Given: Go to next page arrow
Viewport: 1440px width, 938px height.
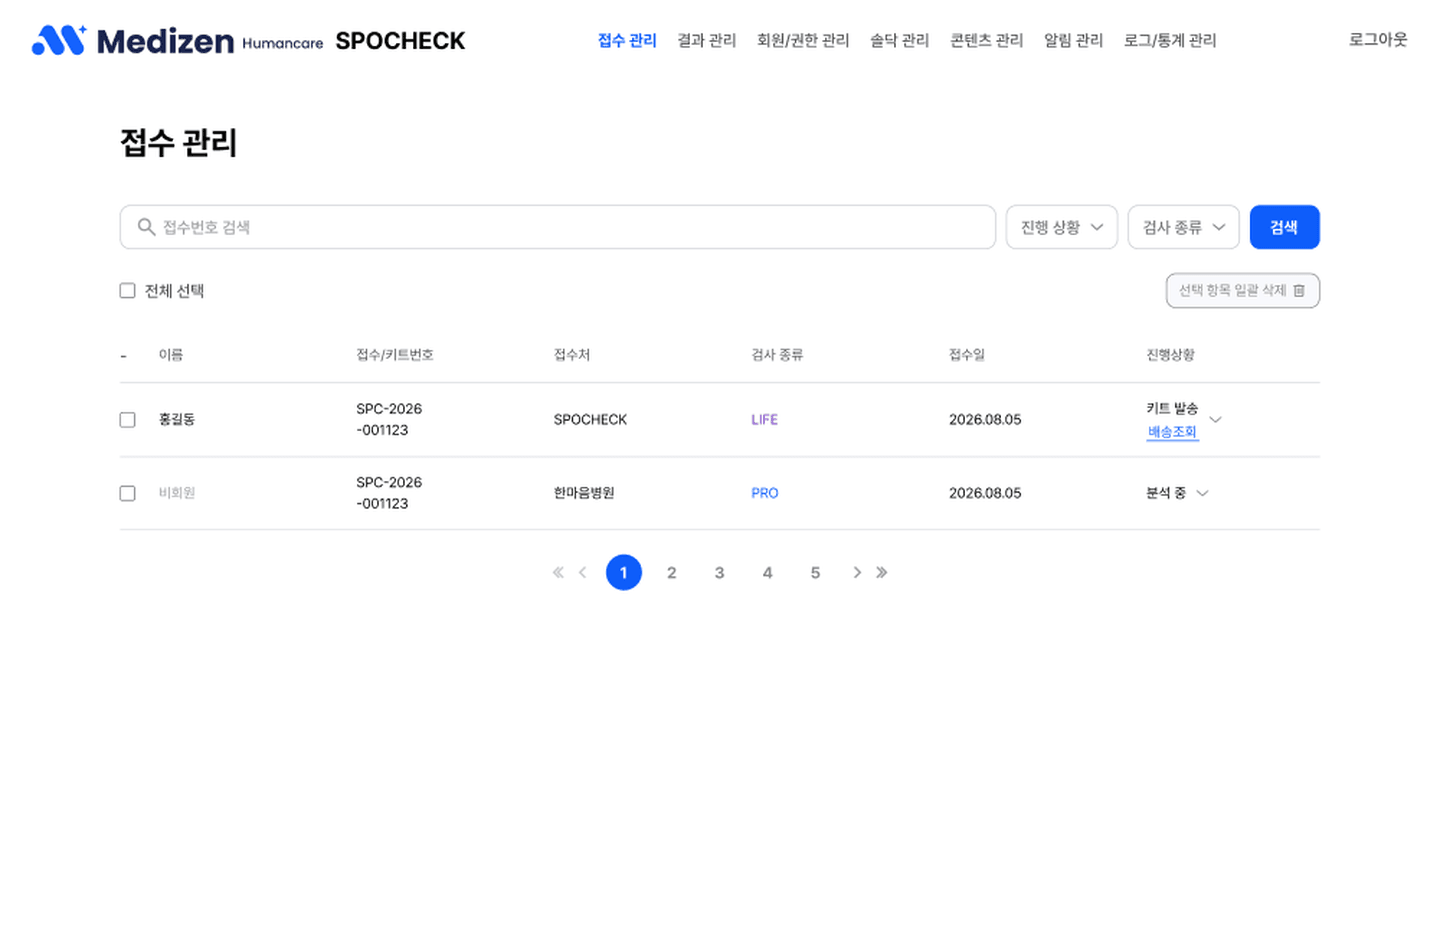Looking at the screenshot, I should 857,572.
